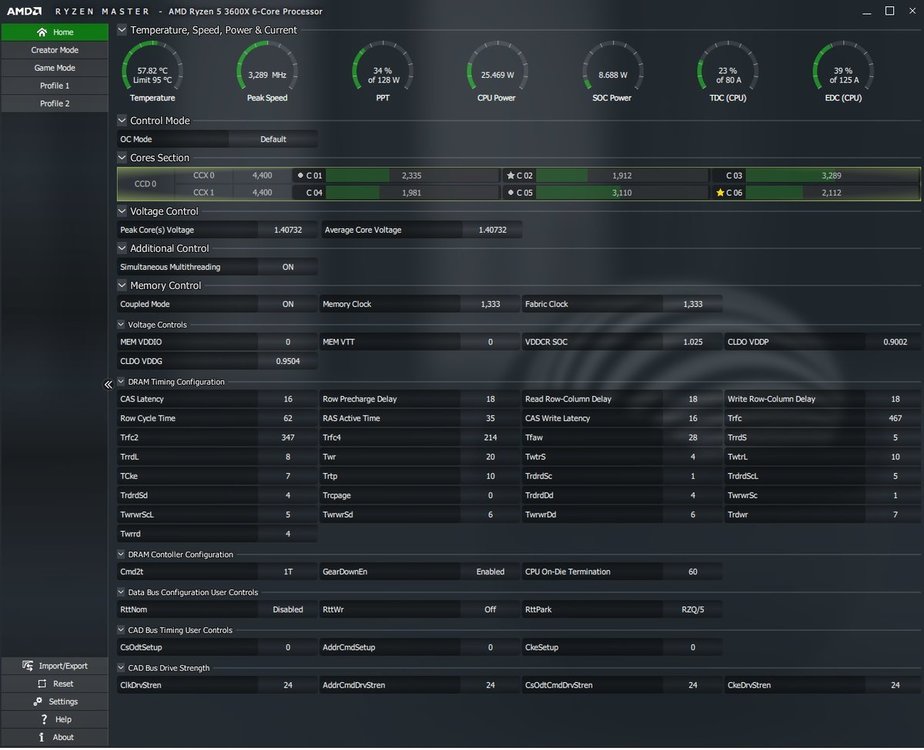The height and width of the screenshot is (750, 924).
Task: Click the CLDO VDDG 0.9504 value
Action: click(288, 362)
